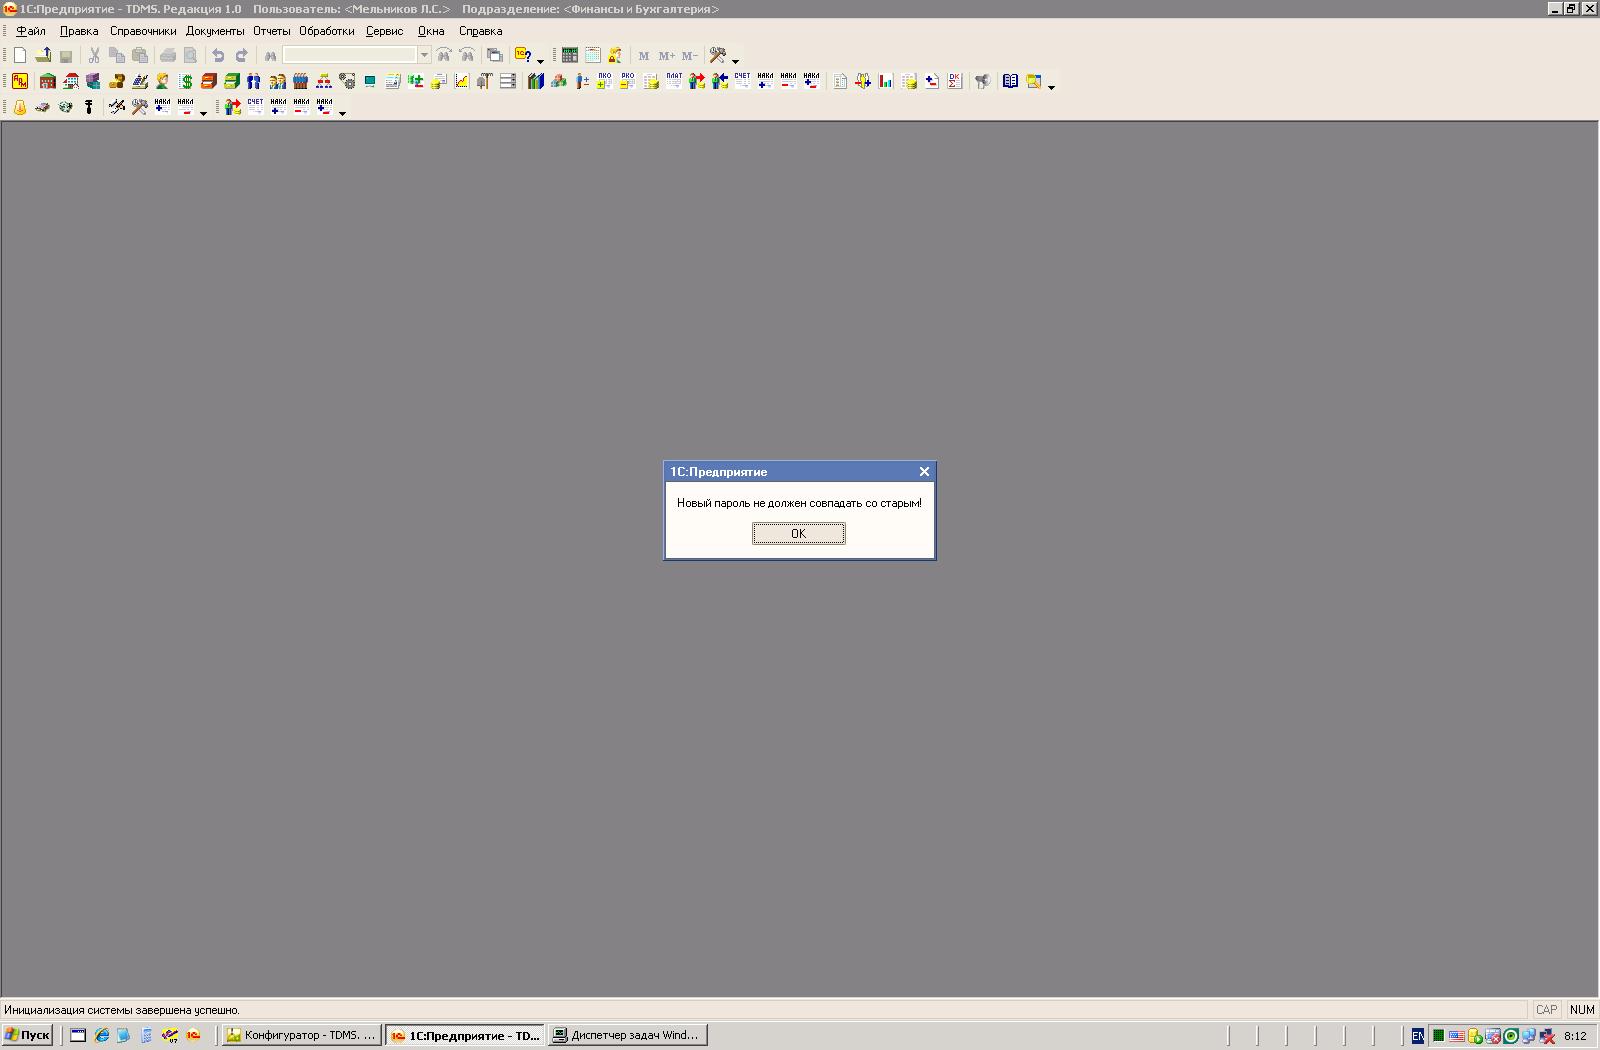Click the СЧЕТ invoice icon in second toolbar
This screenshot has width=1600, height=1050.
click(x=742, y=81)
